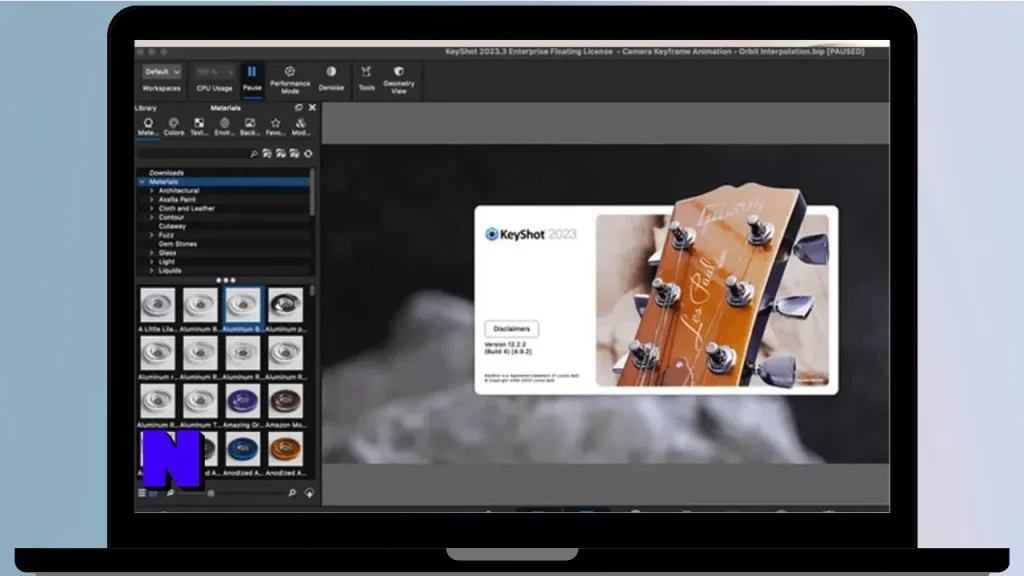The width and height of the screenshot is (1024, 576).
Task: Select the A Little Lila... material thumbnail
Action: (157, 306)
